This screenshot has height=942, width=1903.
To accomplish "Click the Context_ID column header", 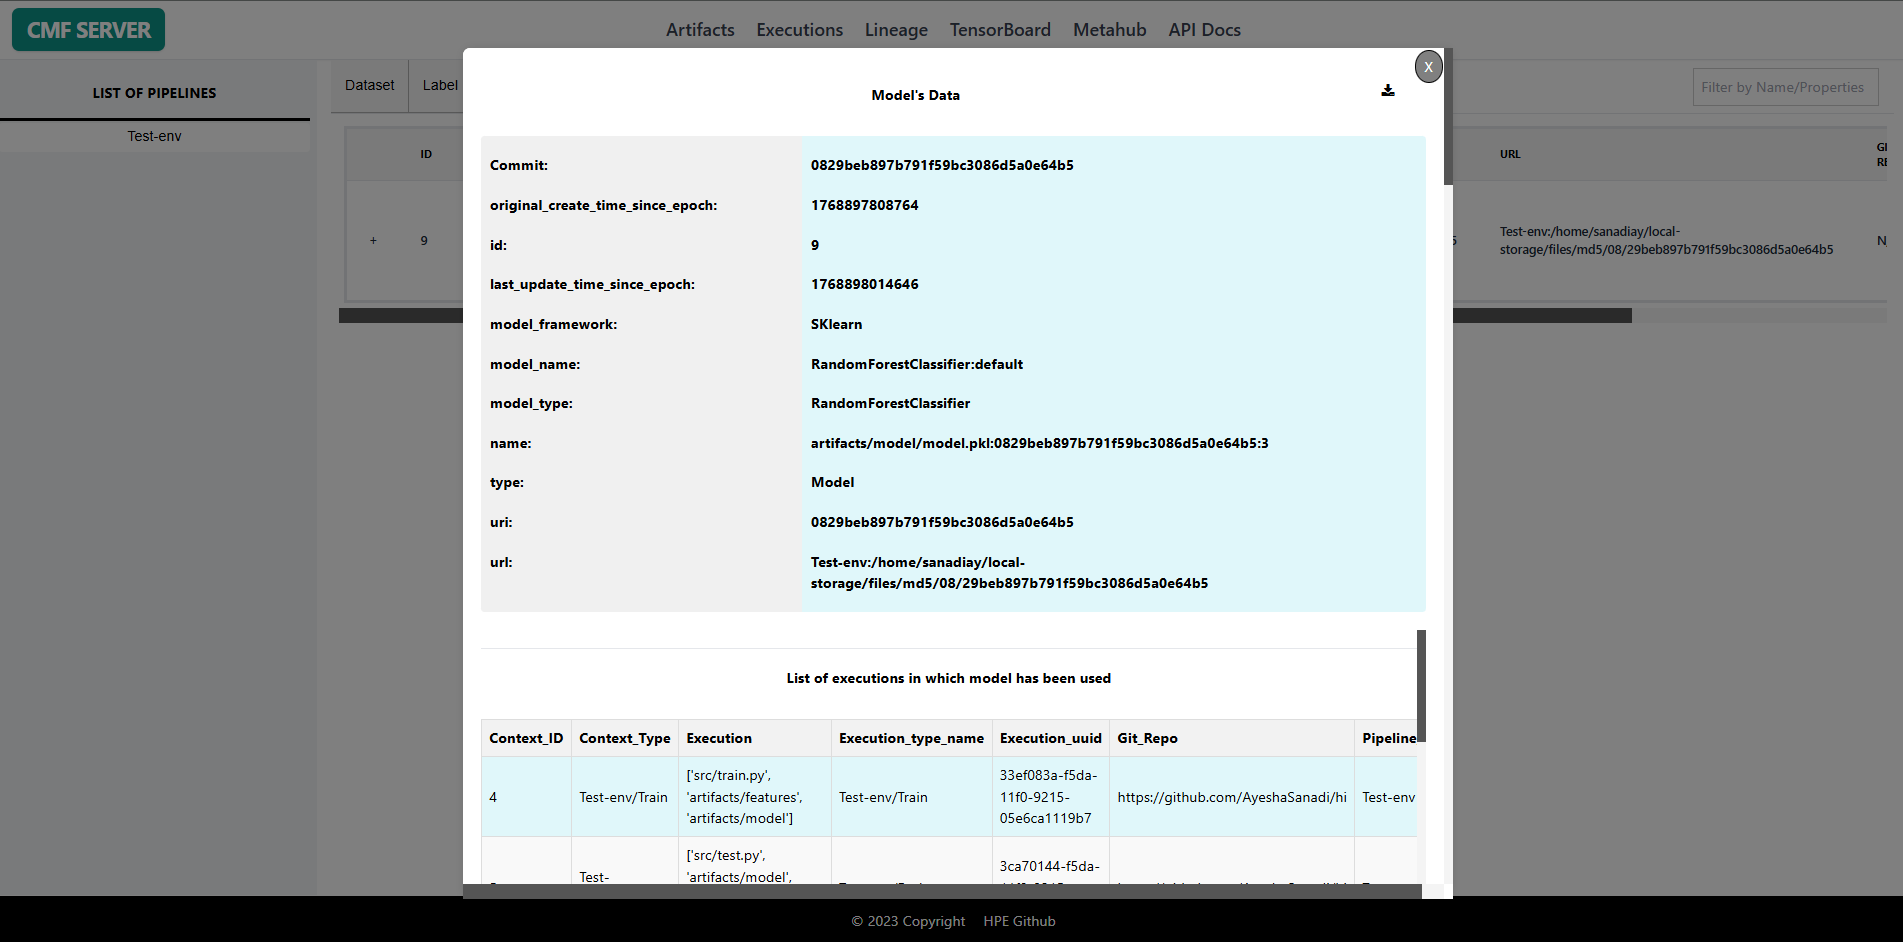I will click(526, 738).
